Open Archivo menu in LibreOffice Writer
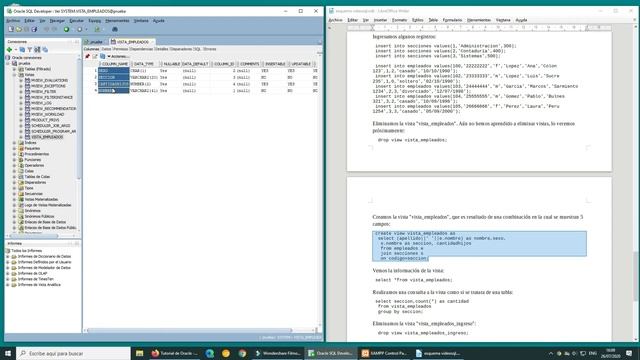 coord(336,20)
